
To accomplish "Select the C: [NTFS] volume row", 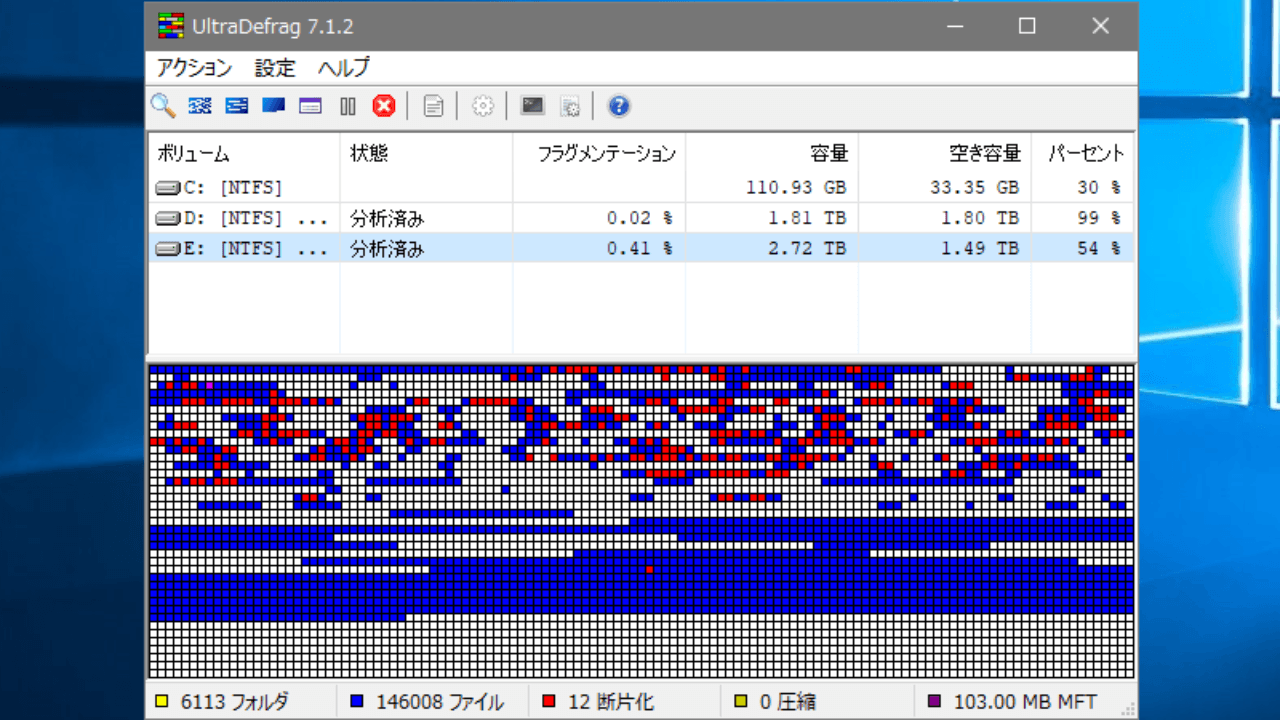I will 641,187.
